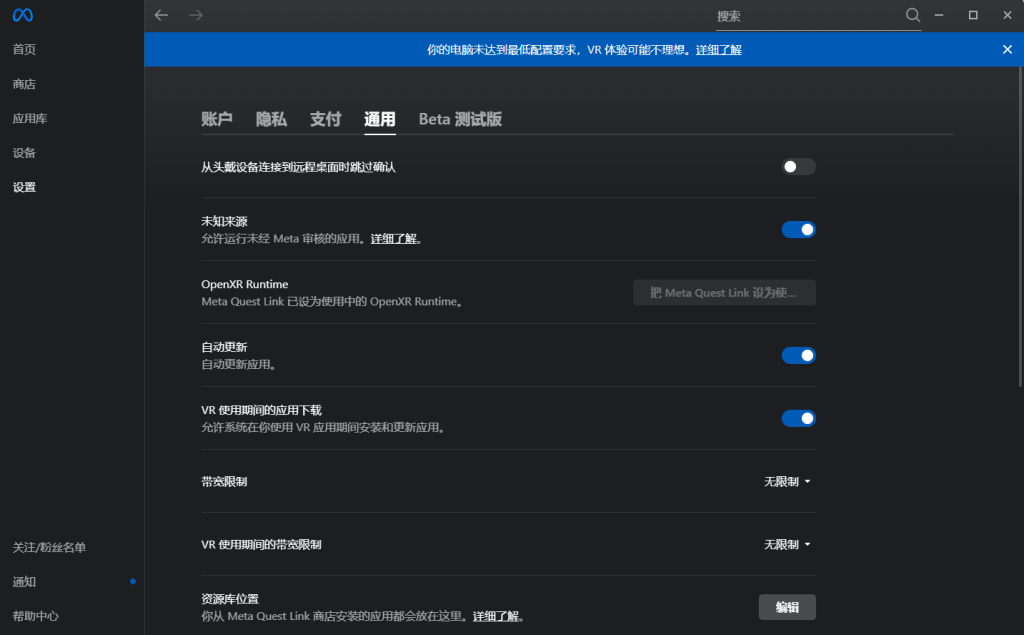Go back with the left arrow

(x=161, y=15)
